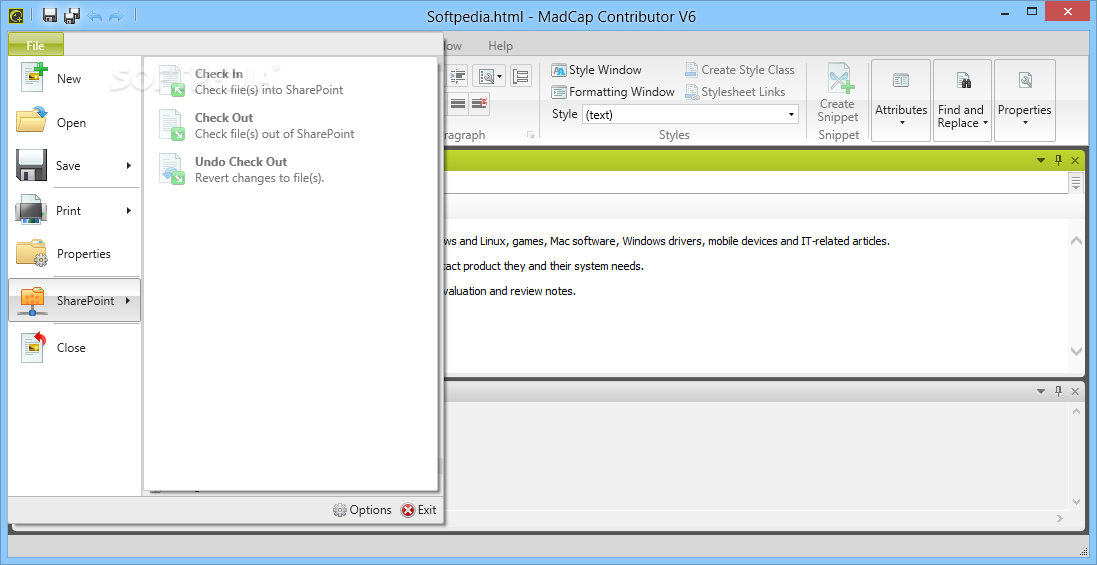Click the indent paragraph icon in ribbon

click(457, 76)
